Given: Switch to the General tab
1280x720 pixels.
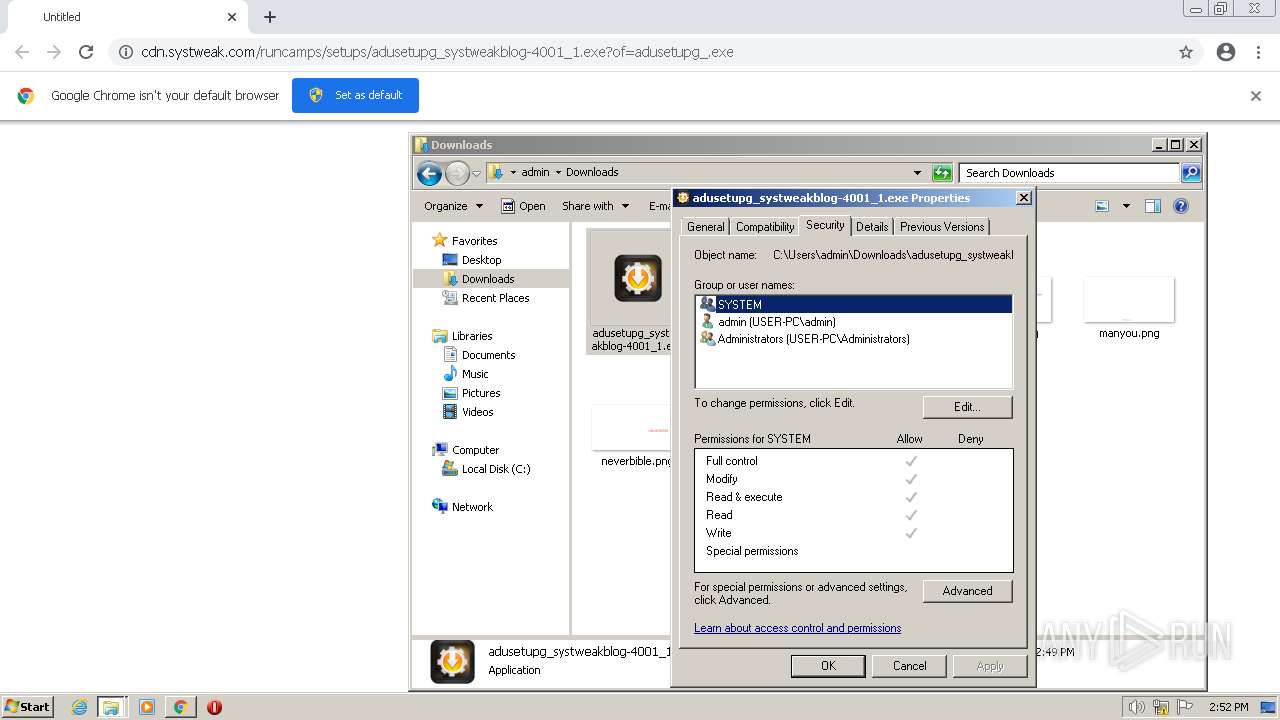Looking at the screenshot, I should (705, 227).
